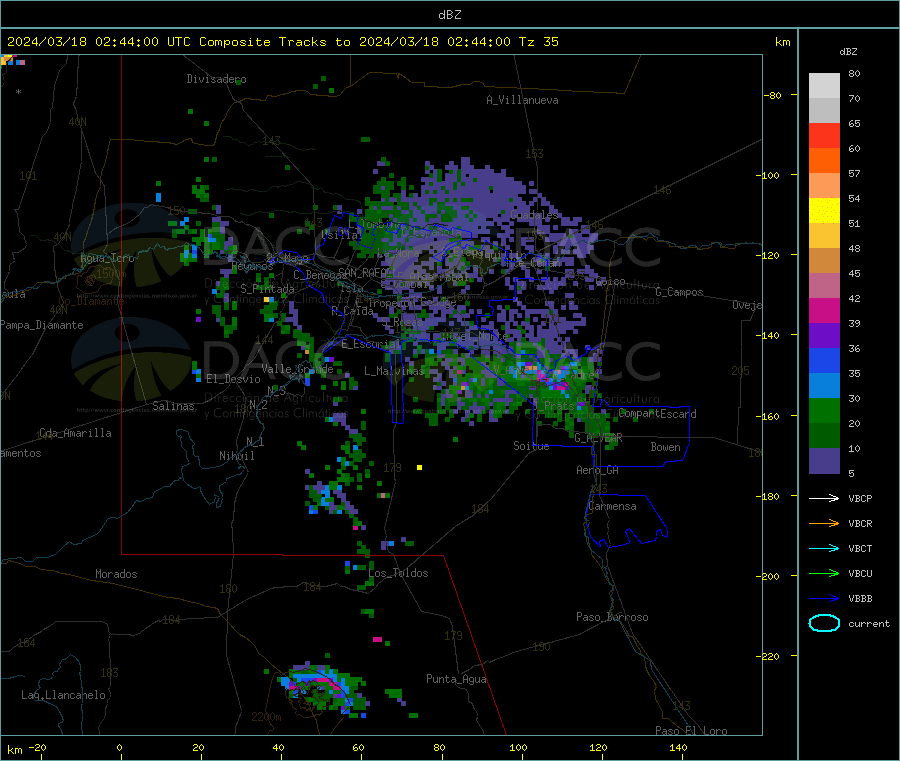Click the blue VBBB arrow in the legend
The height and width of the screenshot is (761, 900).
click(x=824, y=599)
